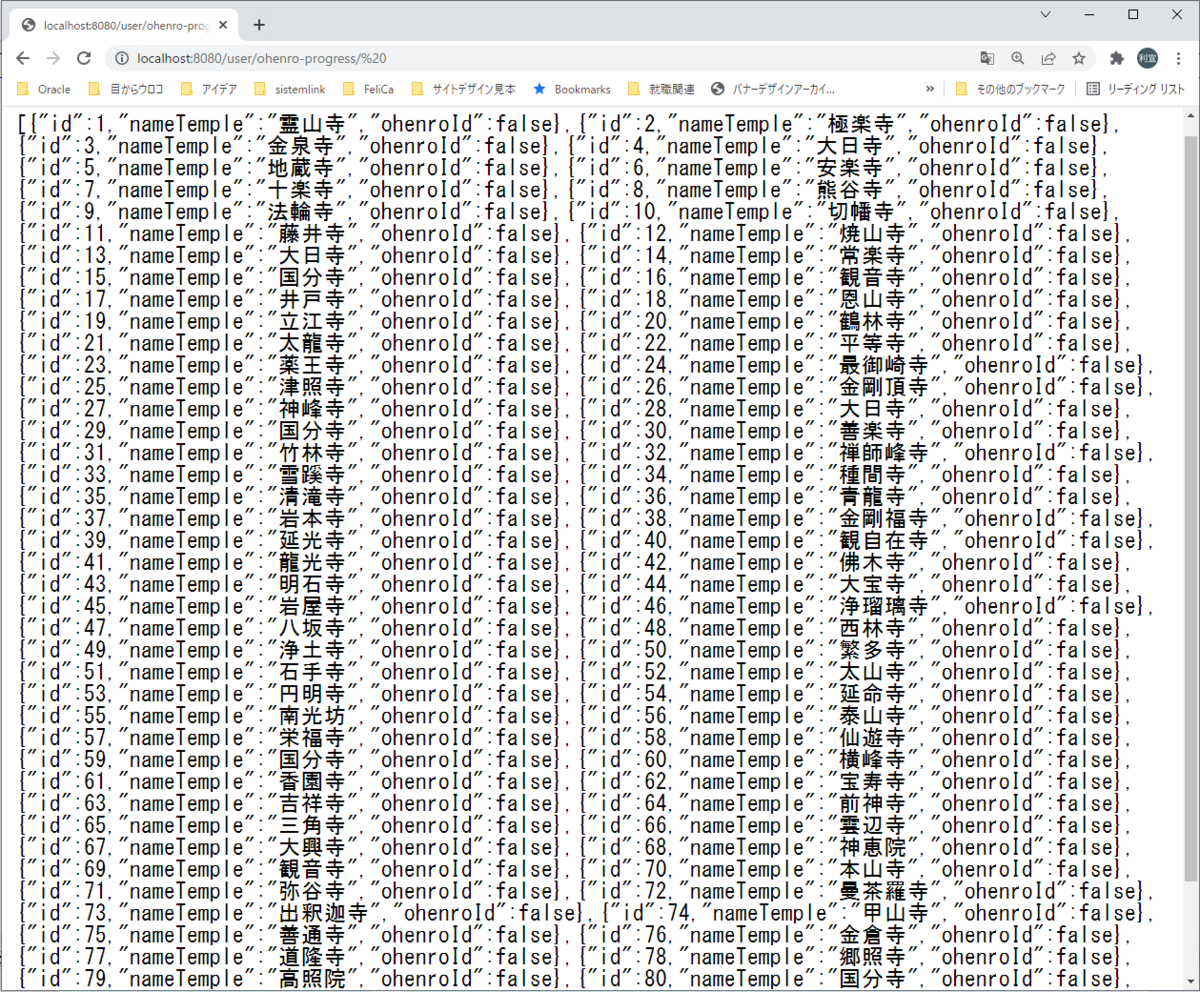Click the page reload icon

pos(83,59)
